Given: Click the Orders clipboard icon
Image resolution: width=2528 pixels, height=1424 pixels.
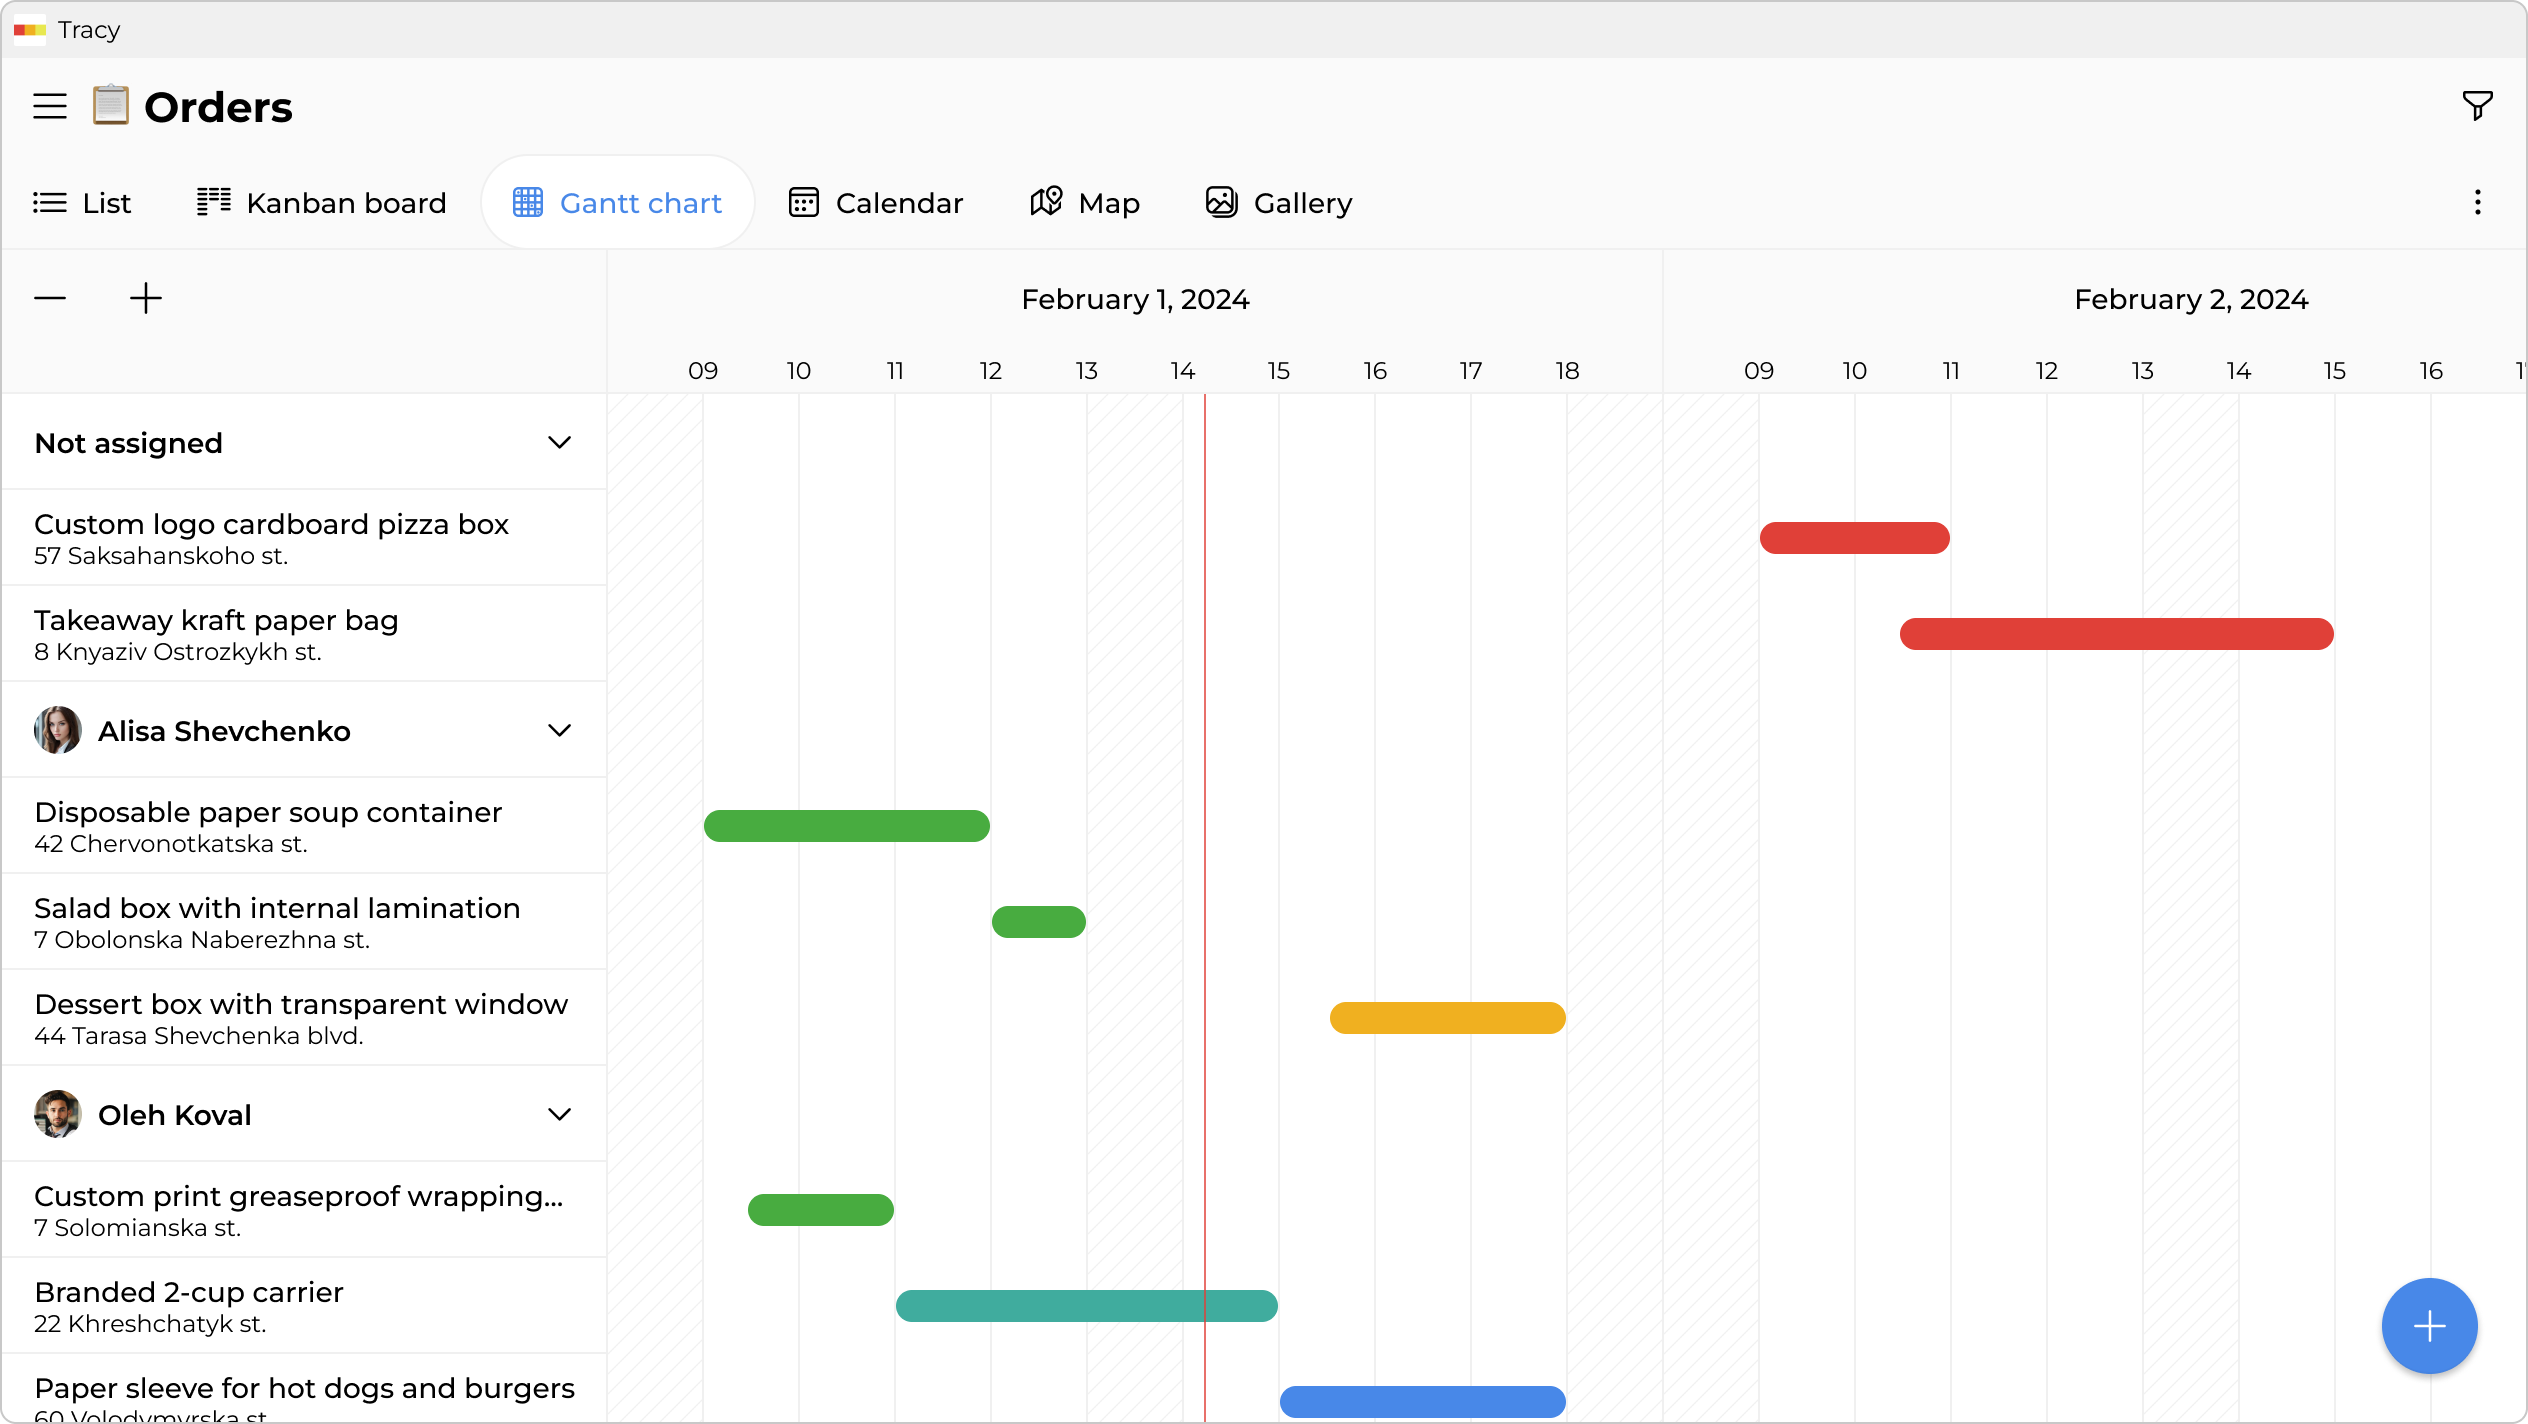Looking at the screenshot, I should click(x=110, y=105).
